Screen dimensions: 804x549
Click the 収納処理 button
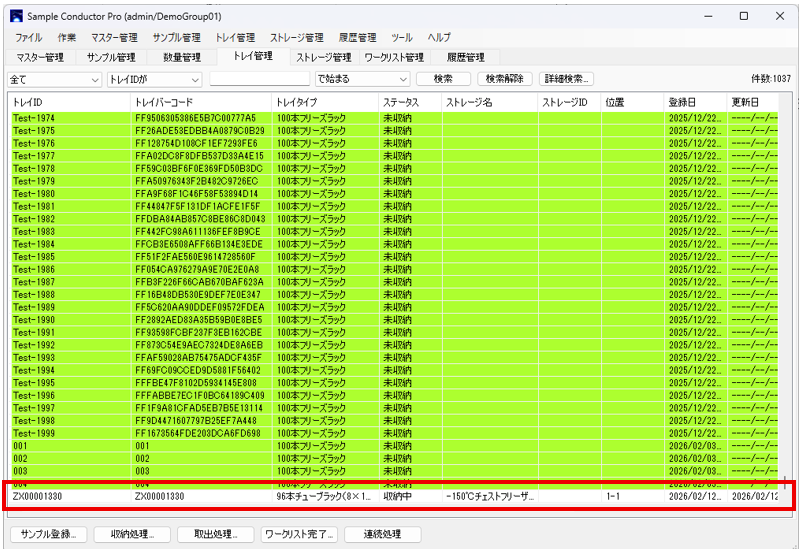pyautogui.click(x=131, y=534)
